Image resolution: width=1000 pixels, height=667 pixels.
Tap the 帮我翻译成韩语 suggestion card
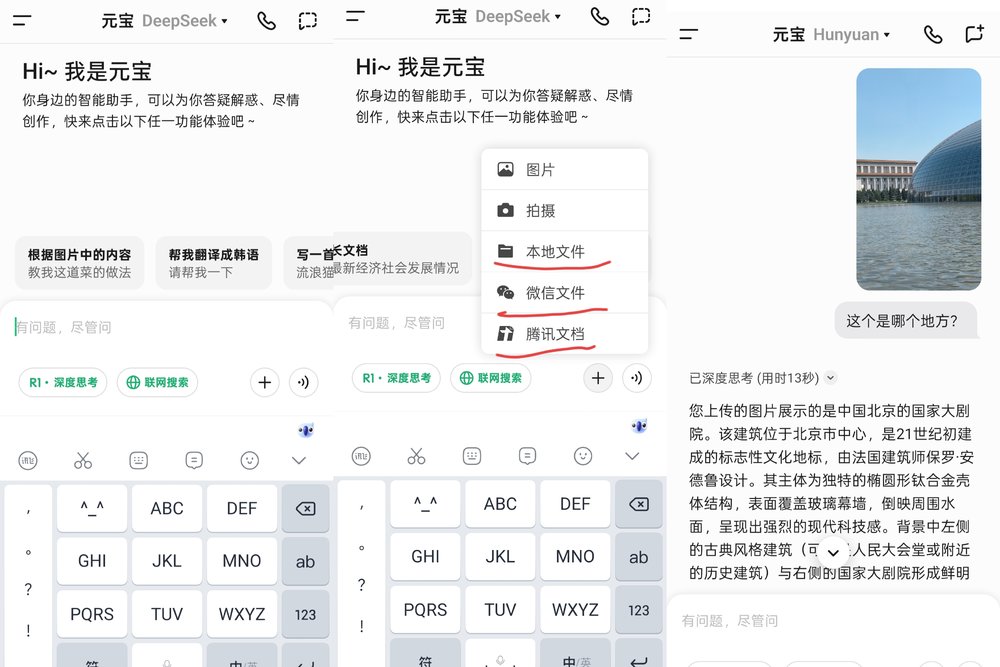pos(213,263)
